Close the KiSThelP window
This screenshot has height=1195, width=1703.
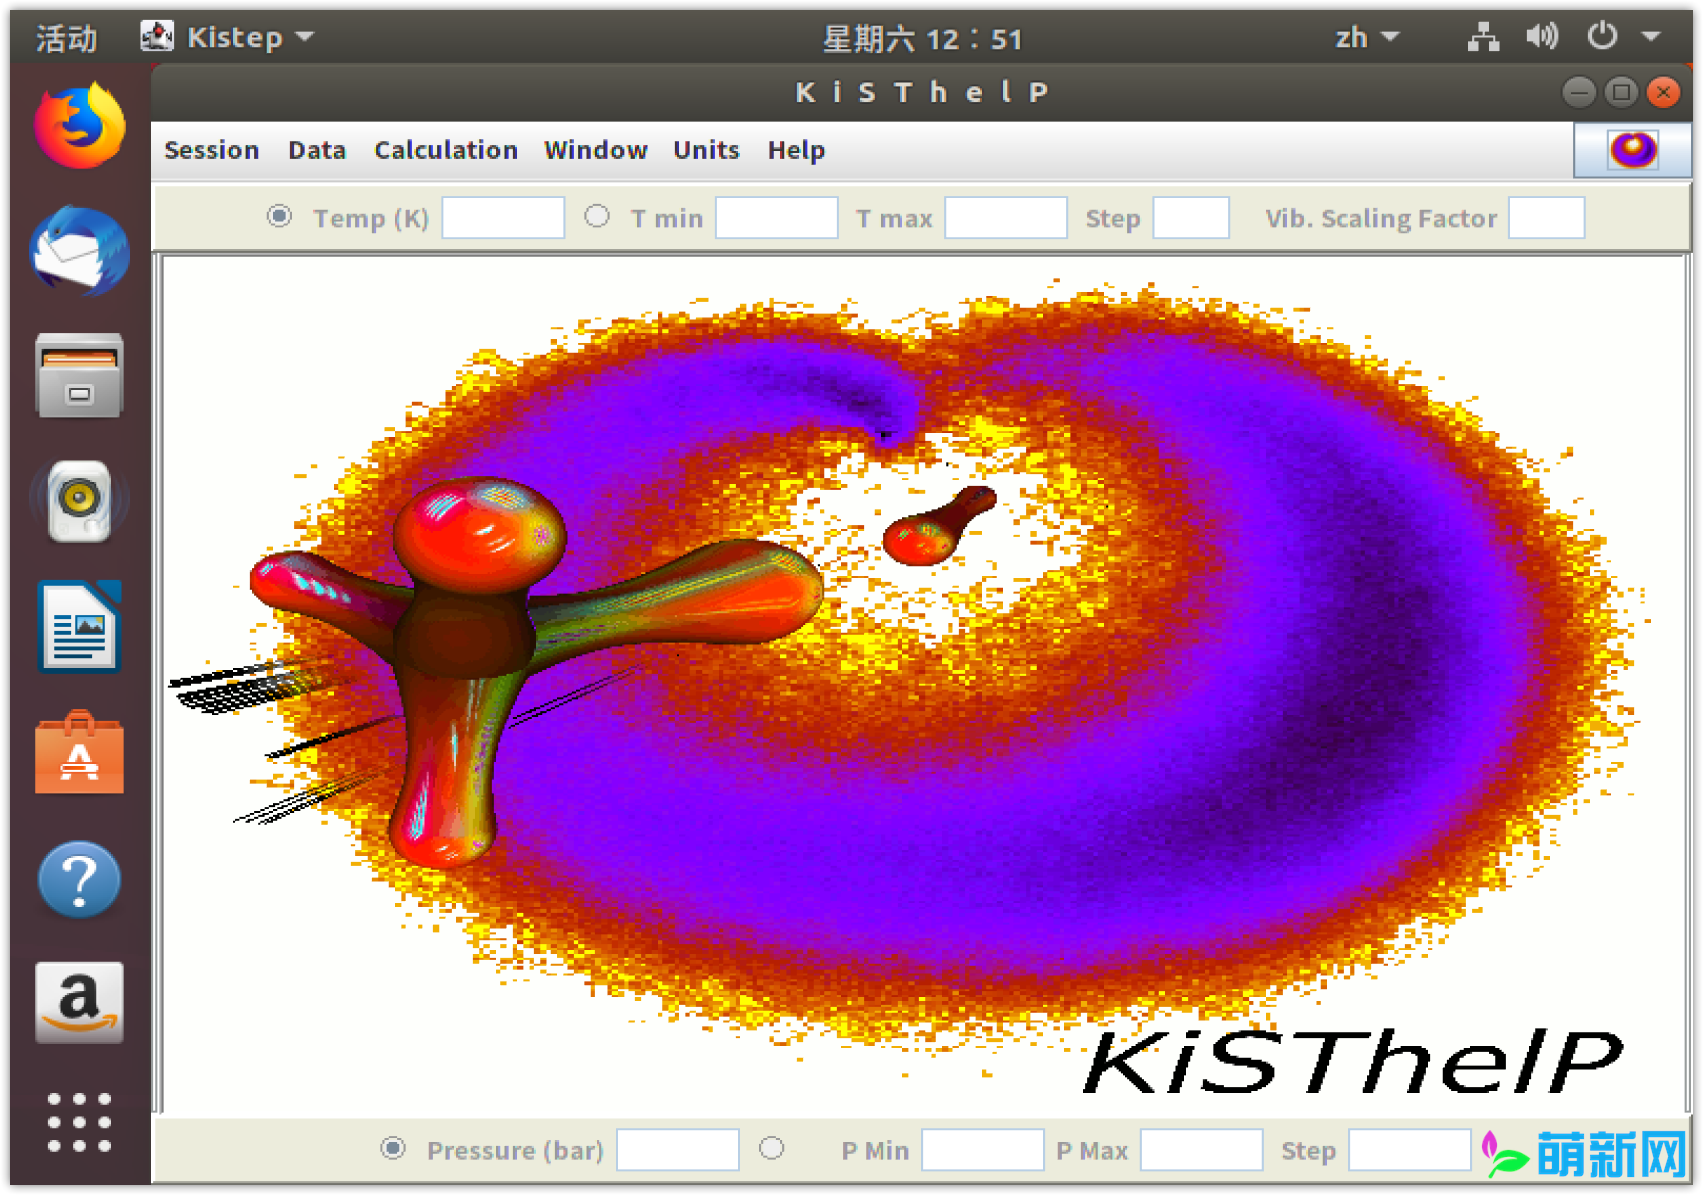pyautogui.click(x=1663, y=92)
